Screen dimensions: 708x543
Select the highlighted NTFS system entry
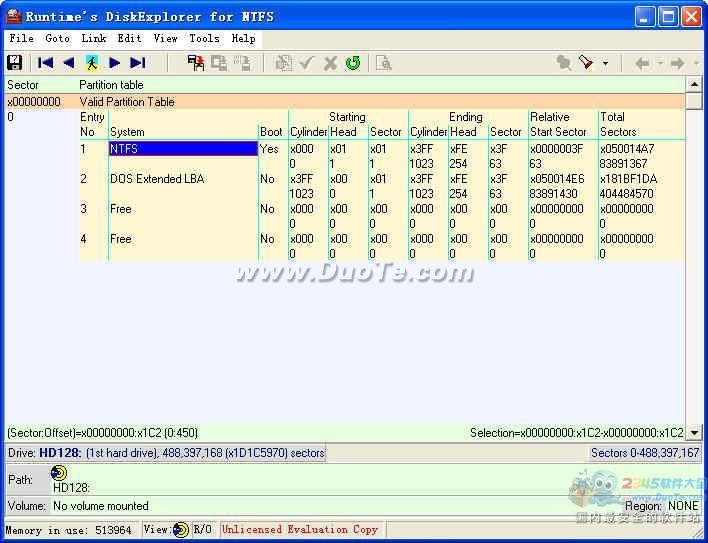click(183, 149)
